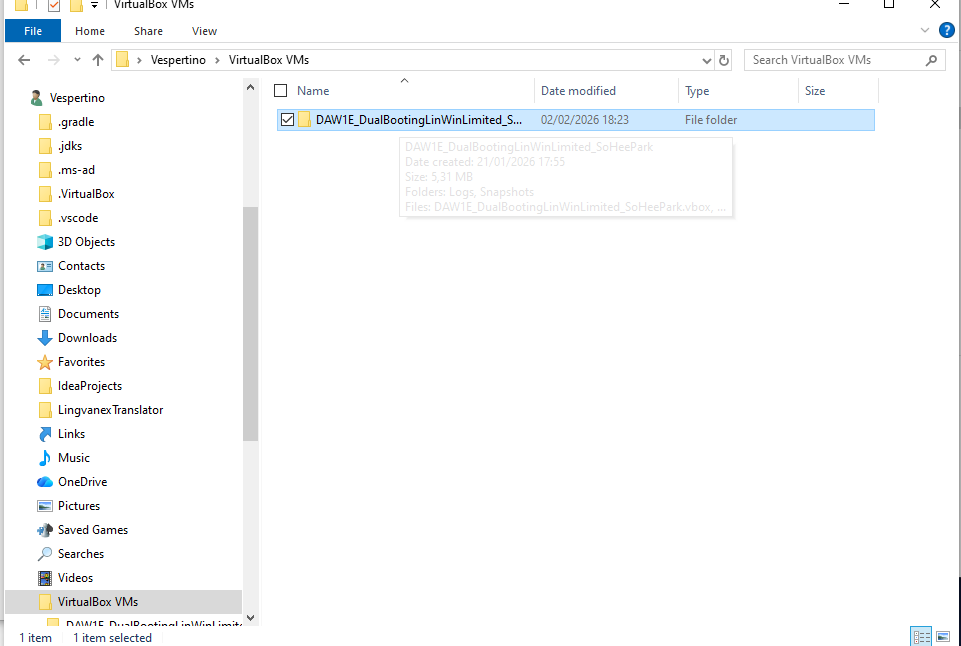Tick the select-all checkbox in header
The image size is (961, 646).
[x=281, y=91]
